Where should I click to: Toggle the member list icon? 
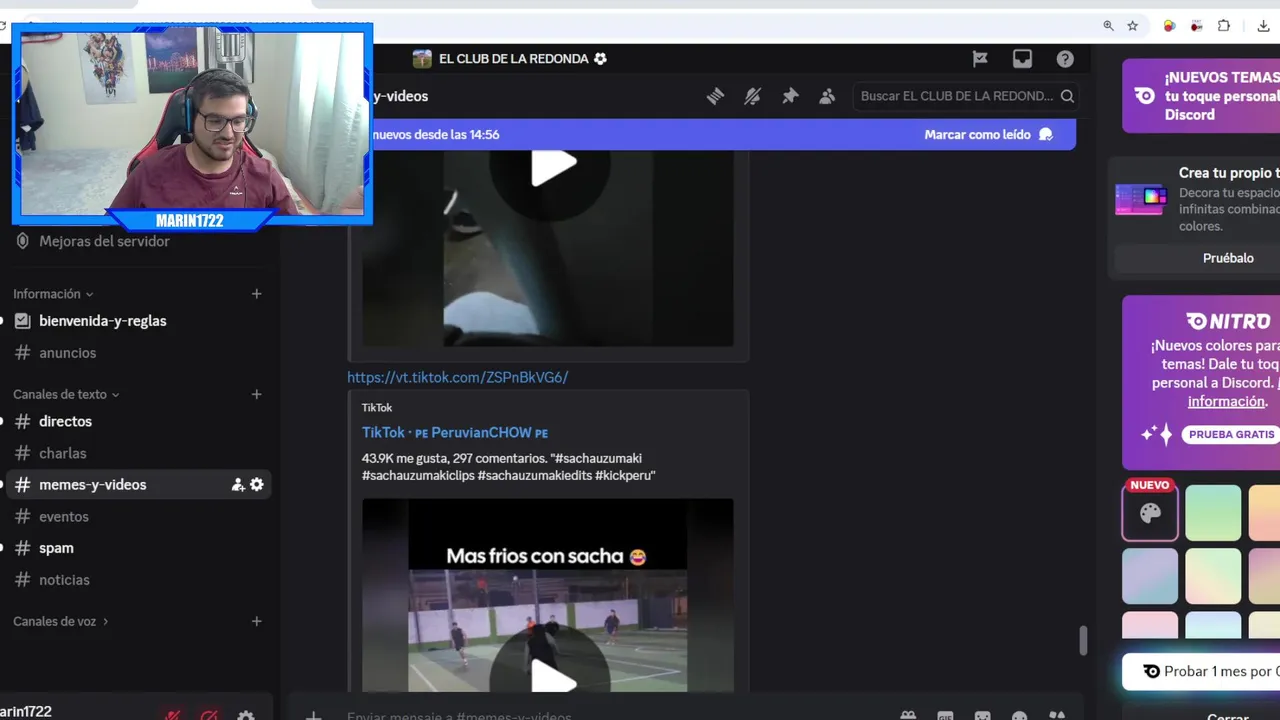pyautogui.click(x=827, y=96)
